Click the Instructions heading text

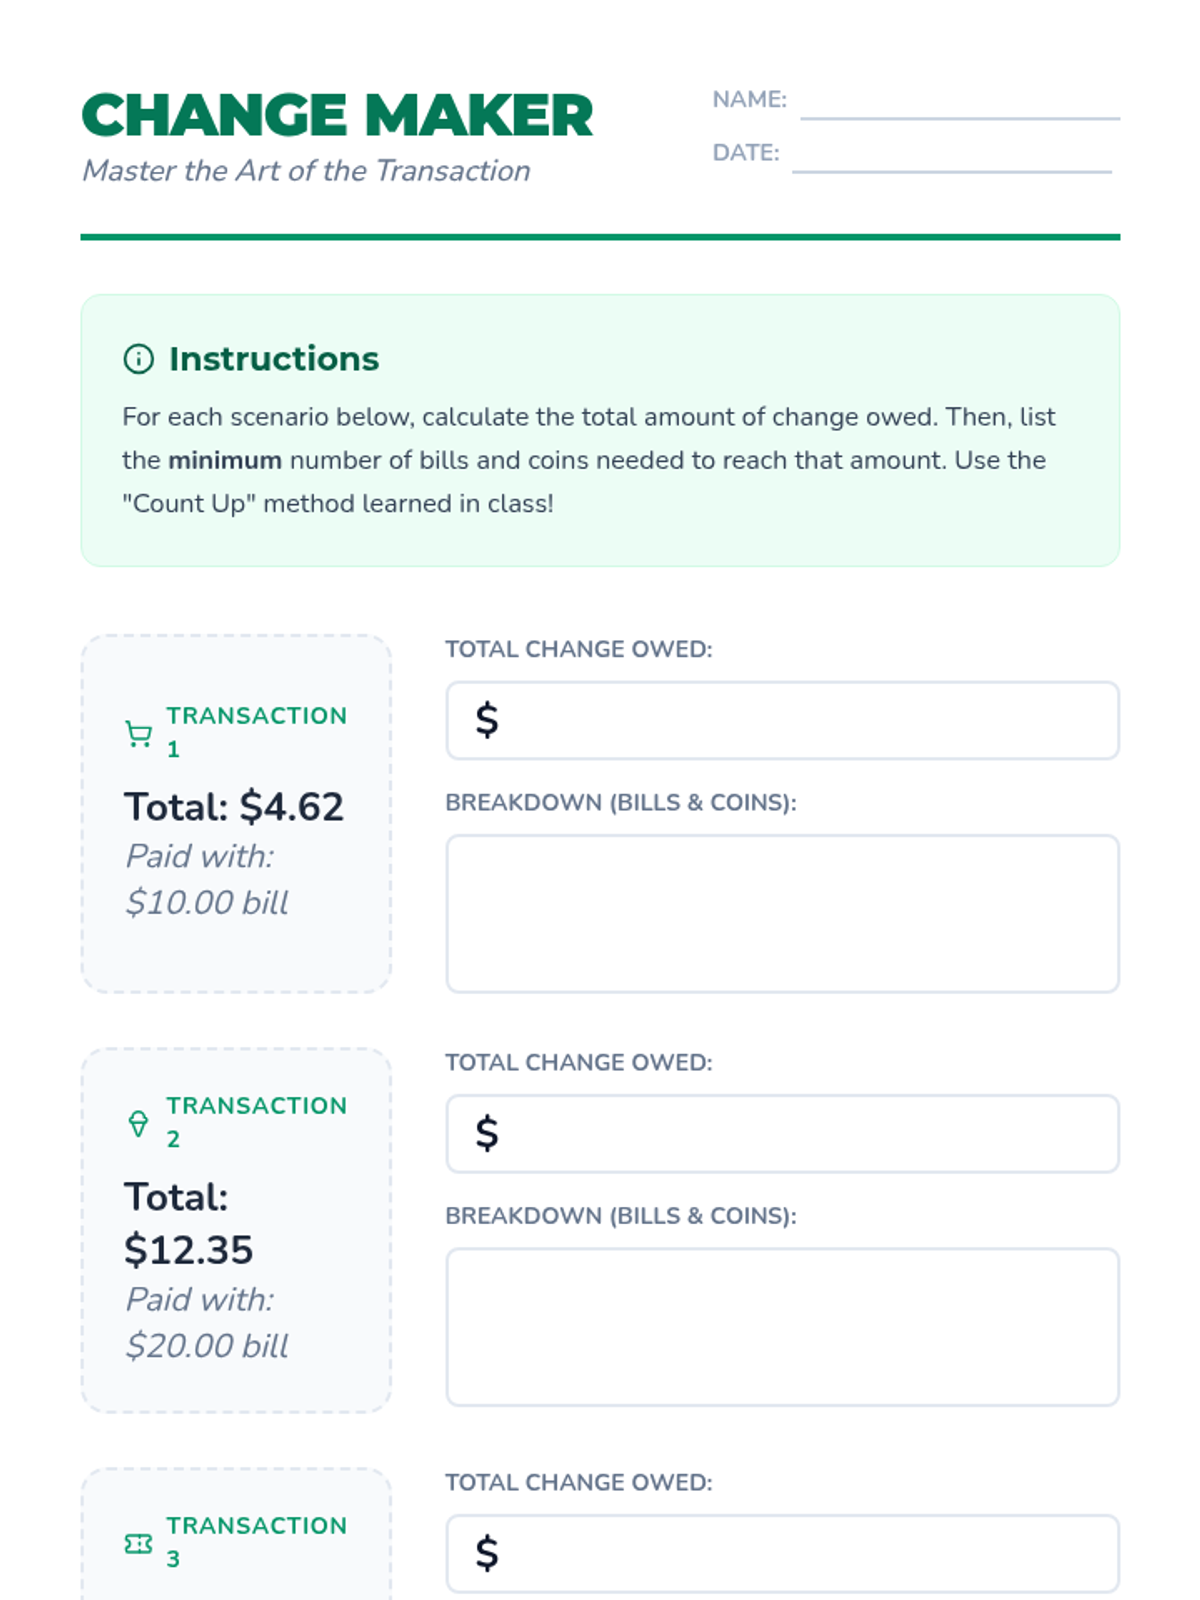click(274, 359)
